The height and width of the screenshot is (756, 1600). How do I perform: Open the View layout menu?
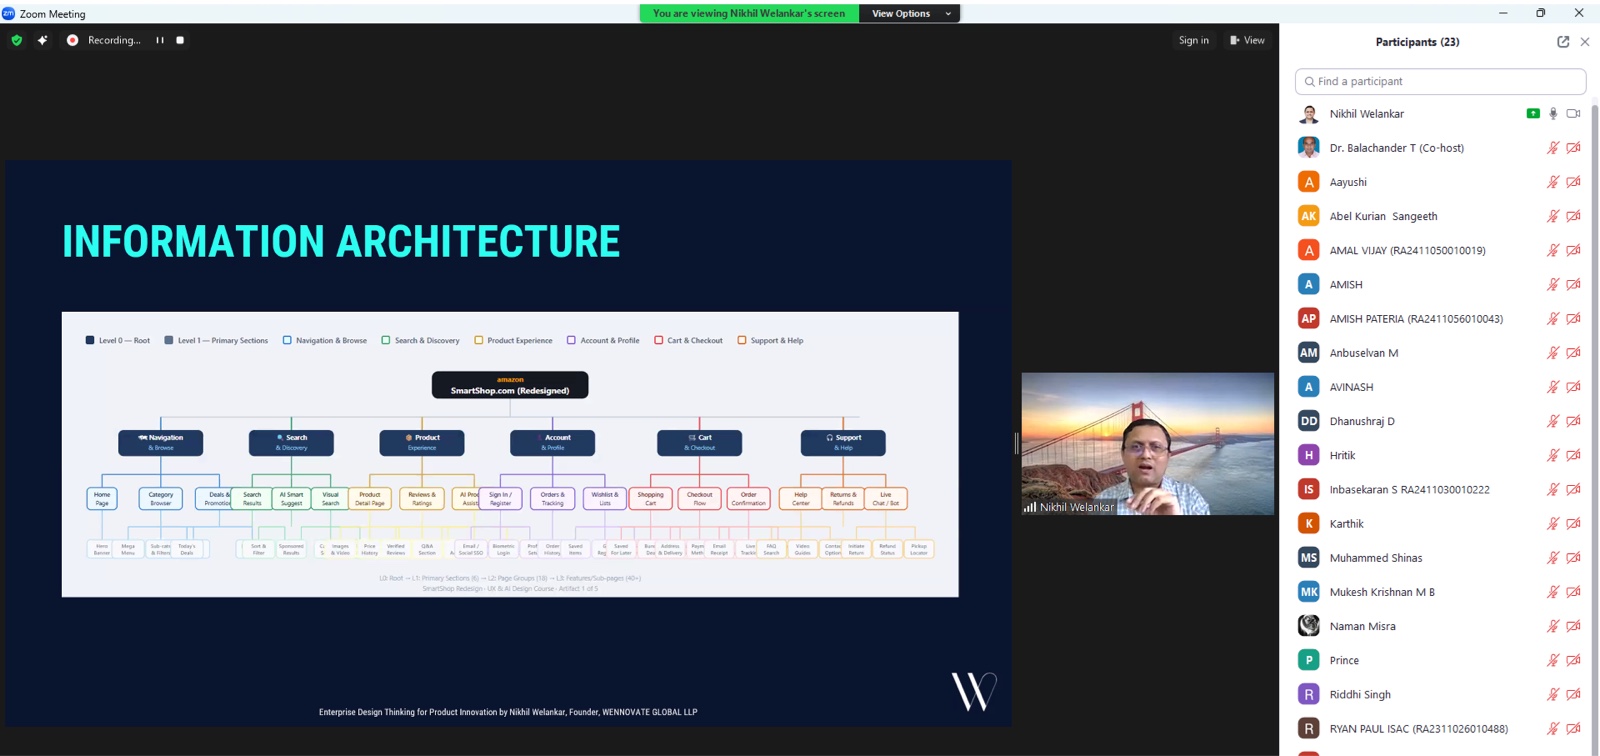click(x=1247, y=40)
